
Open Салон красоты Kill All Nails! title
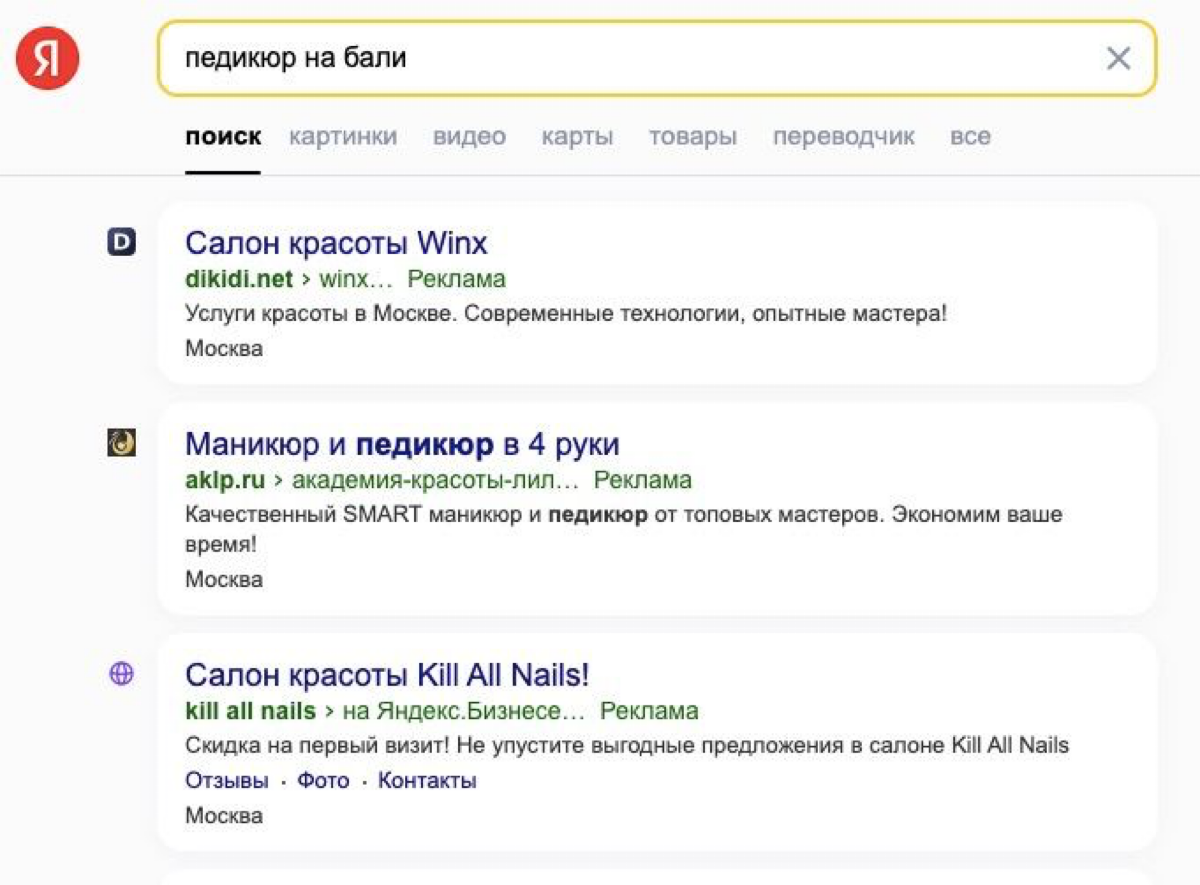click(x=387, y=675)
